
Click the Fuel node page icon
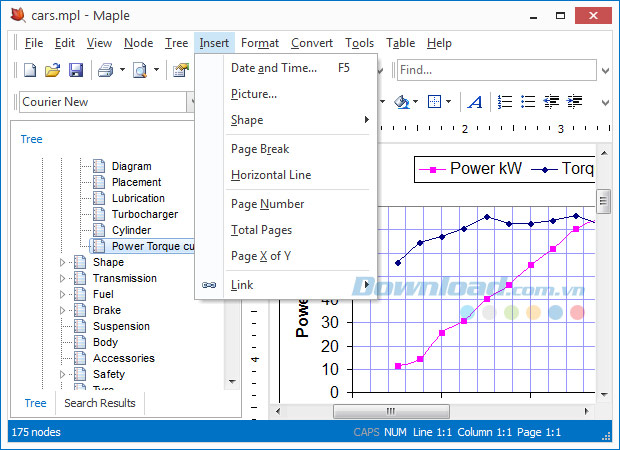(80, 294)
